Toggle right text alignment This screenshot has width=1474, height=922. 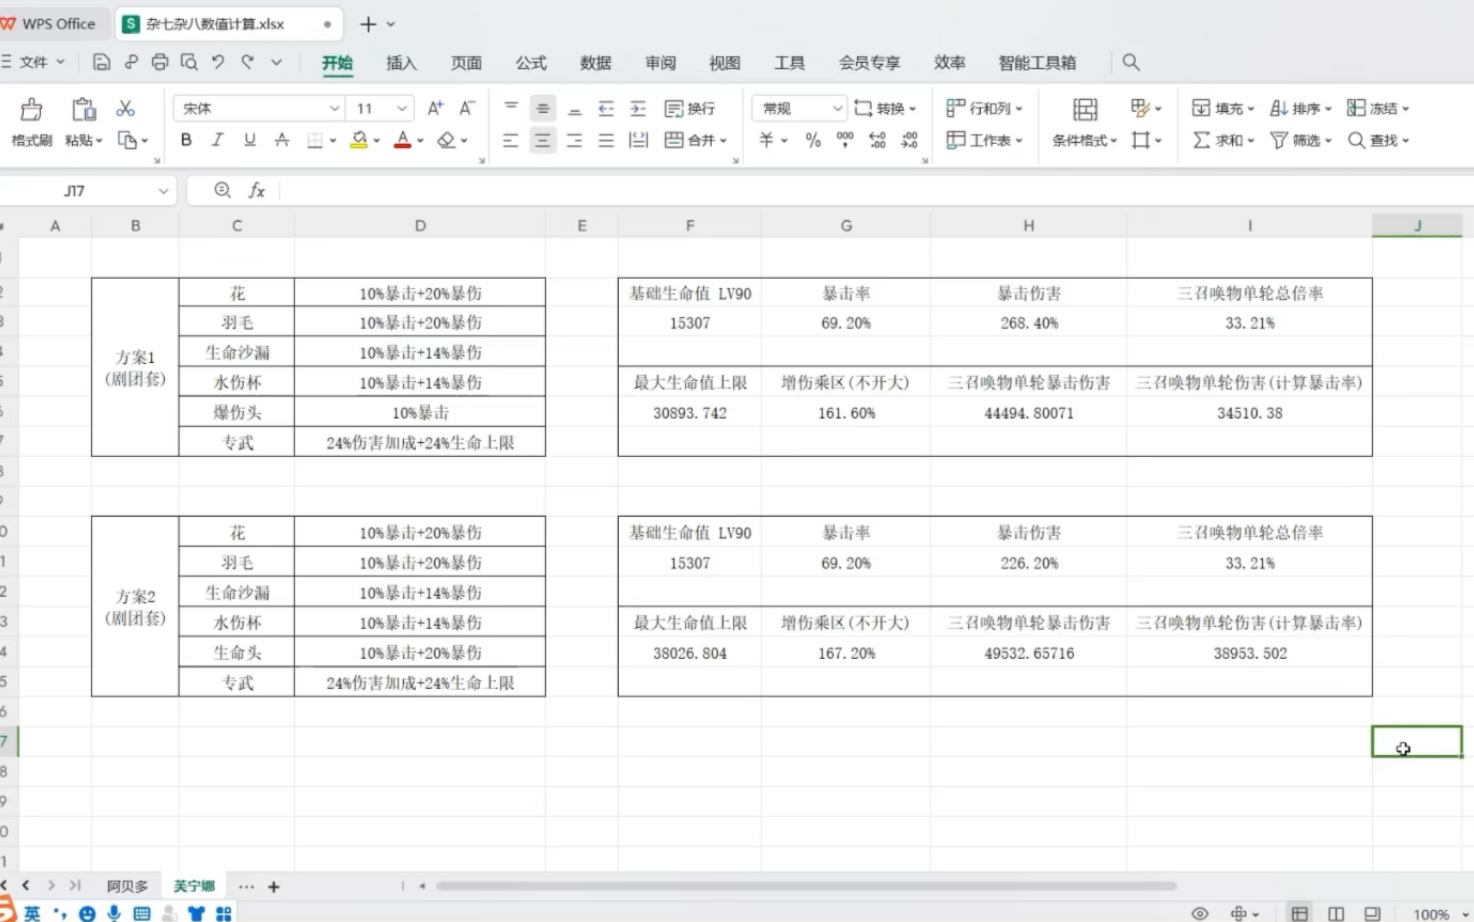[x=574, y=140]
